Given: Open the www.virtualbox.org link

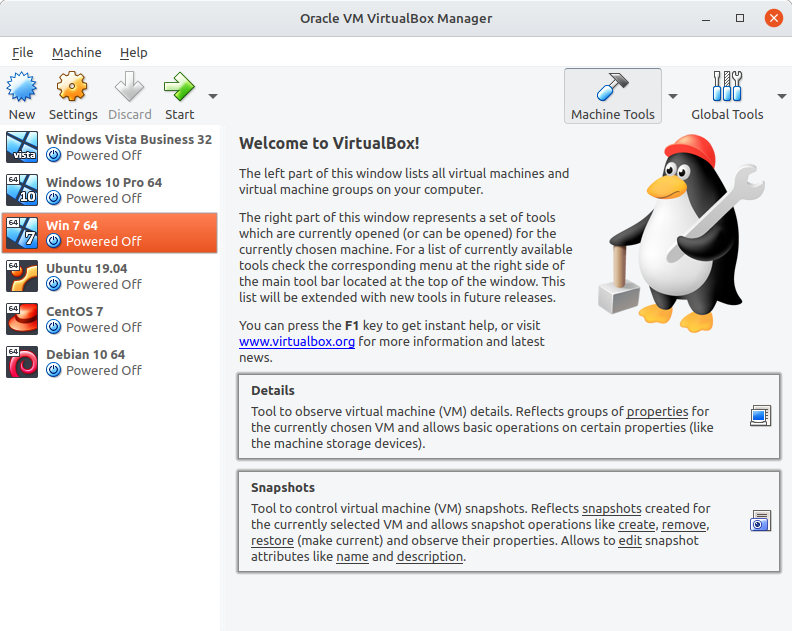Looking at the screenshot, I should [x=296, y=342].
